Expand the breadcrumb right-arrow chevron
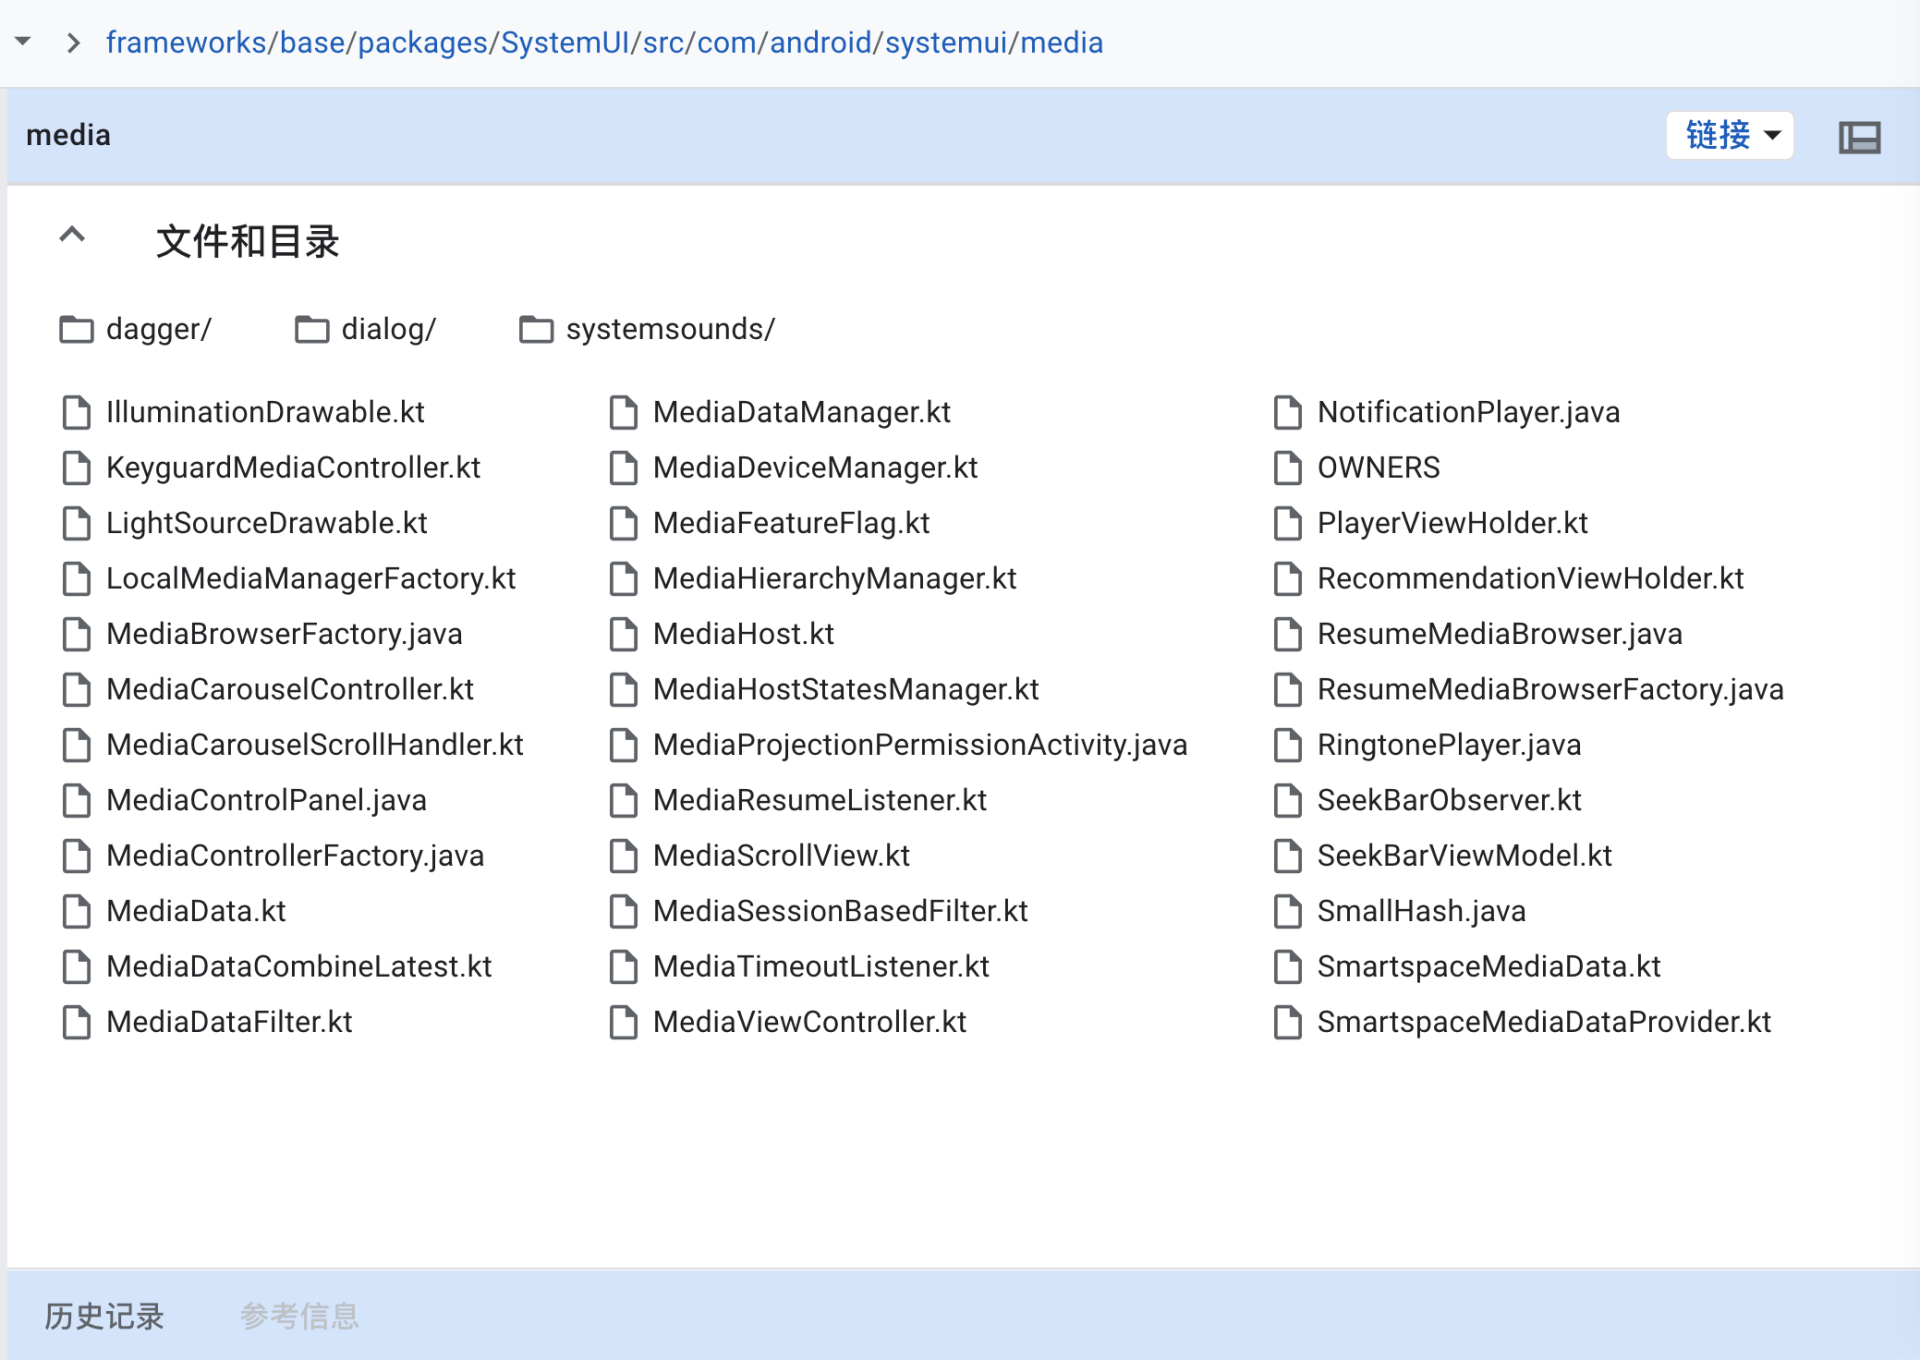This screenshot has height=1360, width=1920. coord(72,42)
